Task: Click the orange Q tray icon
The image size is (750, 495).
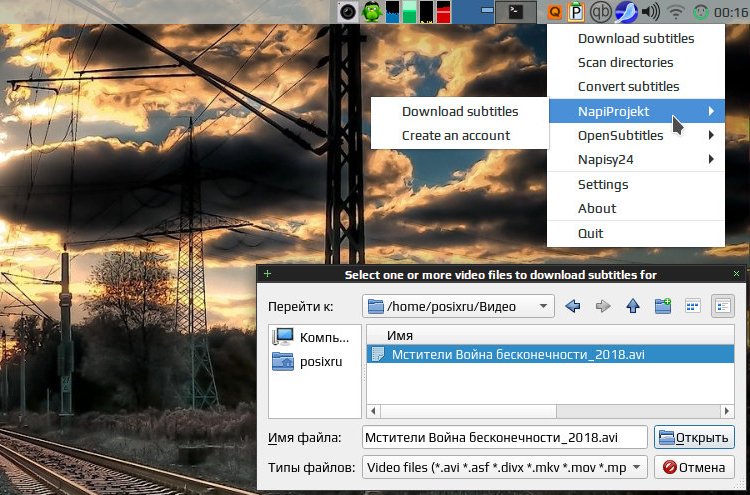Action: pos(554,12)
